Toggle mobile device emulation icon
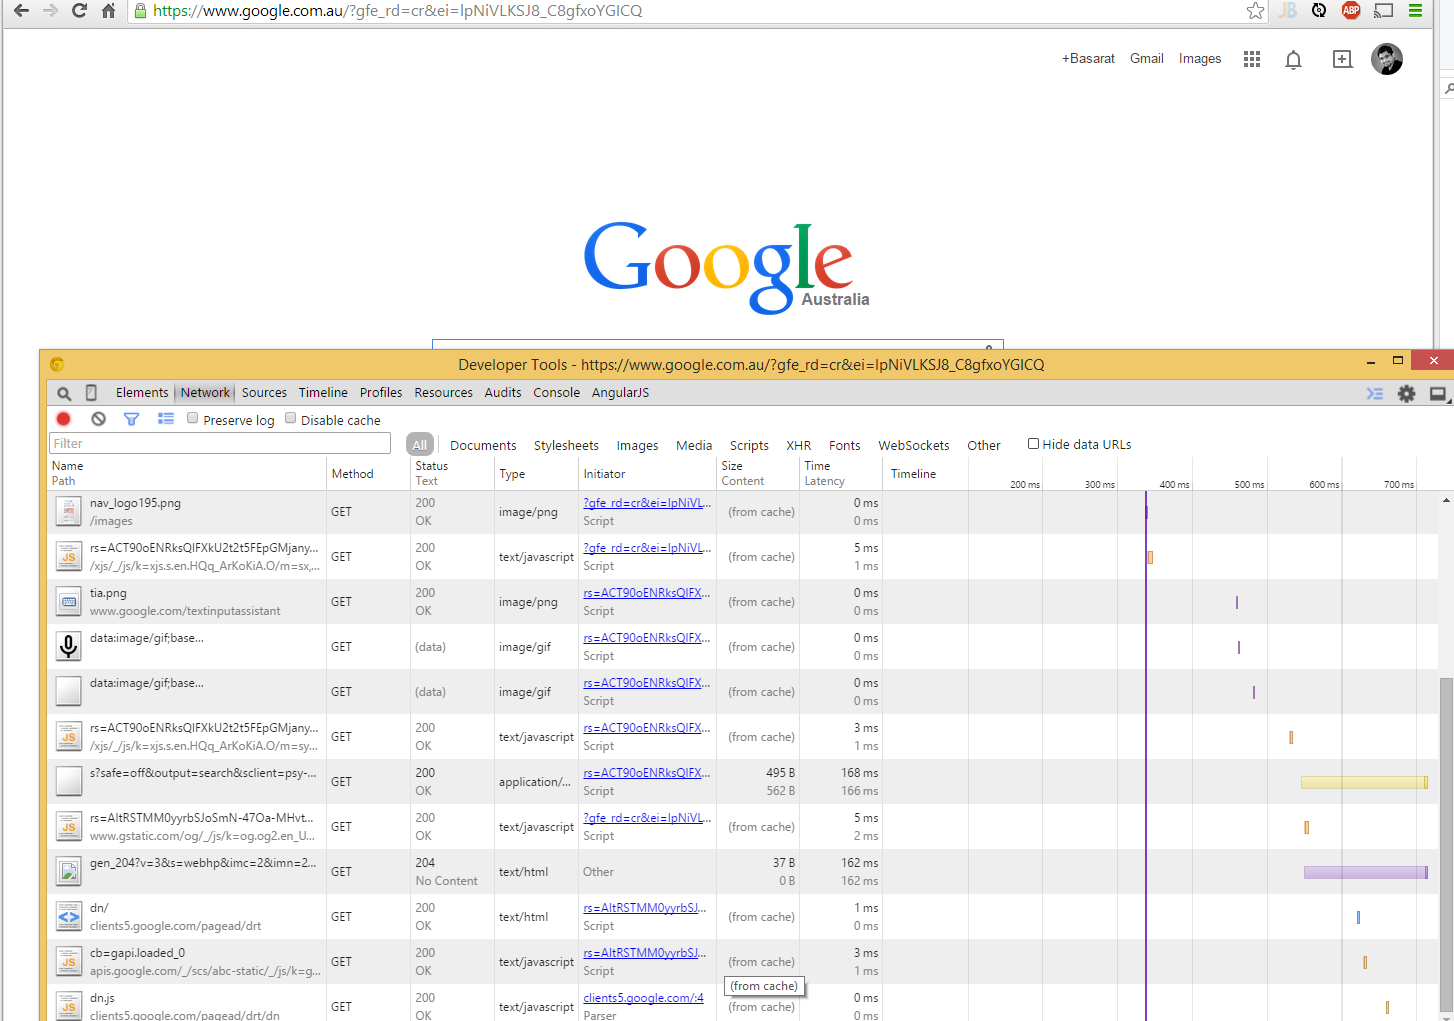 pyautogui.click(x=91, y=393)
